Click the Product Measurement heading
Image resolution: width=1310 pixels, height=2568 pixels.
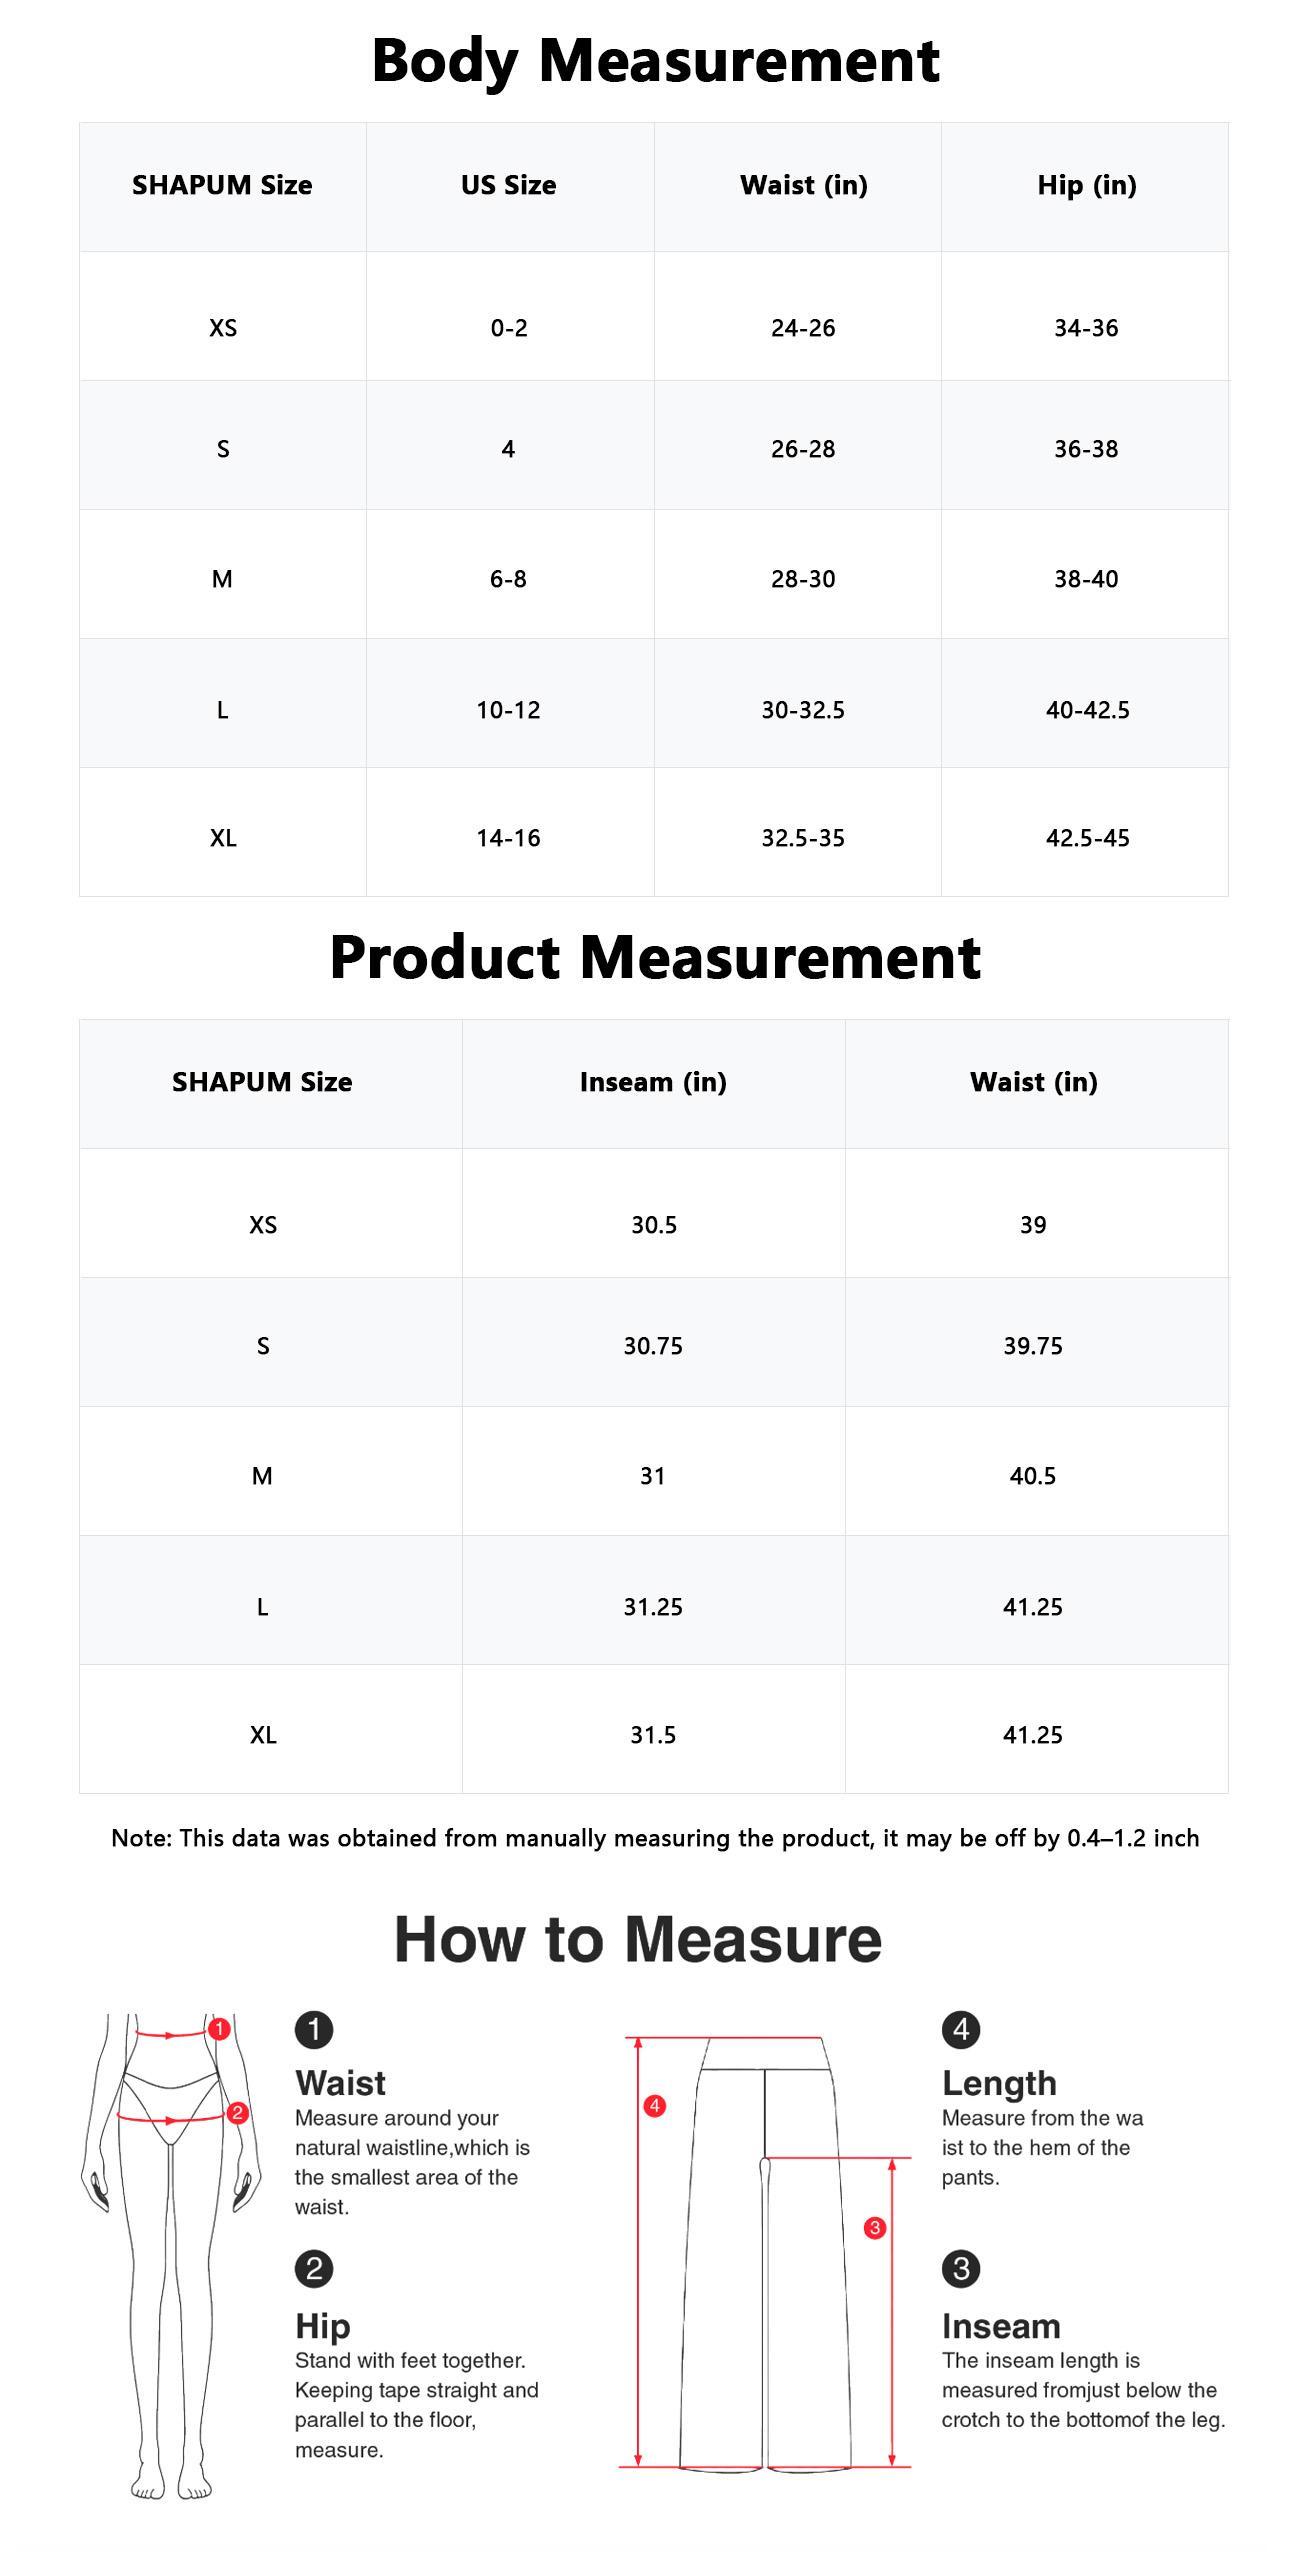[x=655, y=957]
